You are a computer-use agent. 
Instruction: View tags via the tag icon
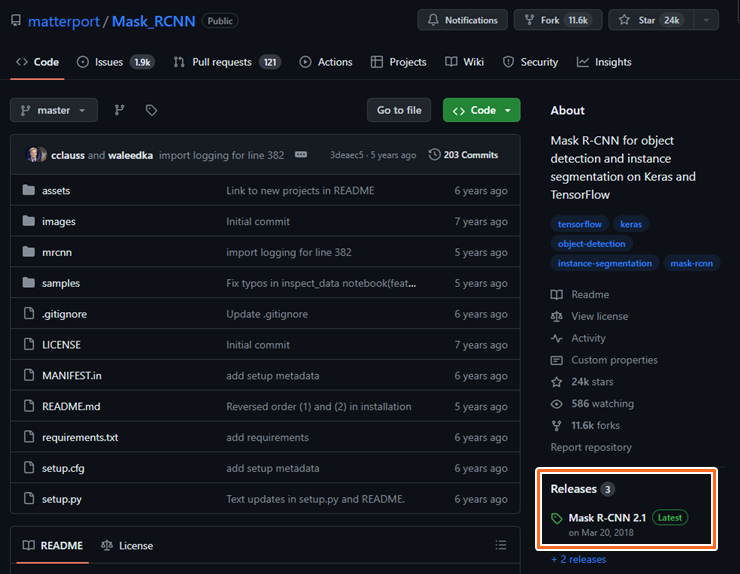pyautogui.click(x=151, y=110)
